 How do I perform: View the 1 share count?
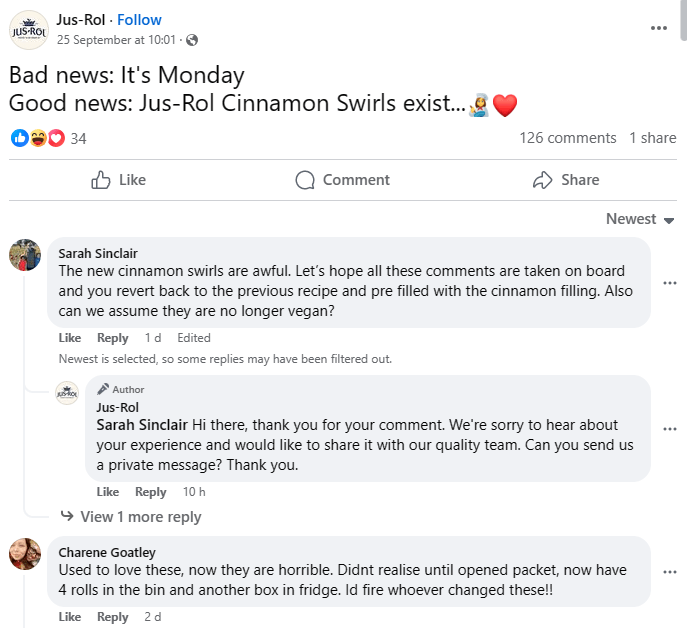click(x=652, y=138)
